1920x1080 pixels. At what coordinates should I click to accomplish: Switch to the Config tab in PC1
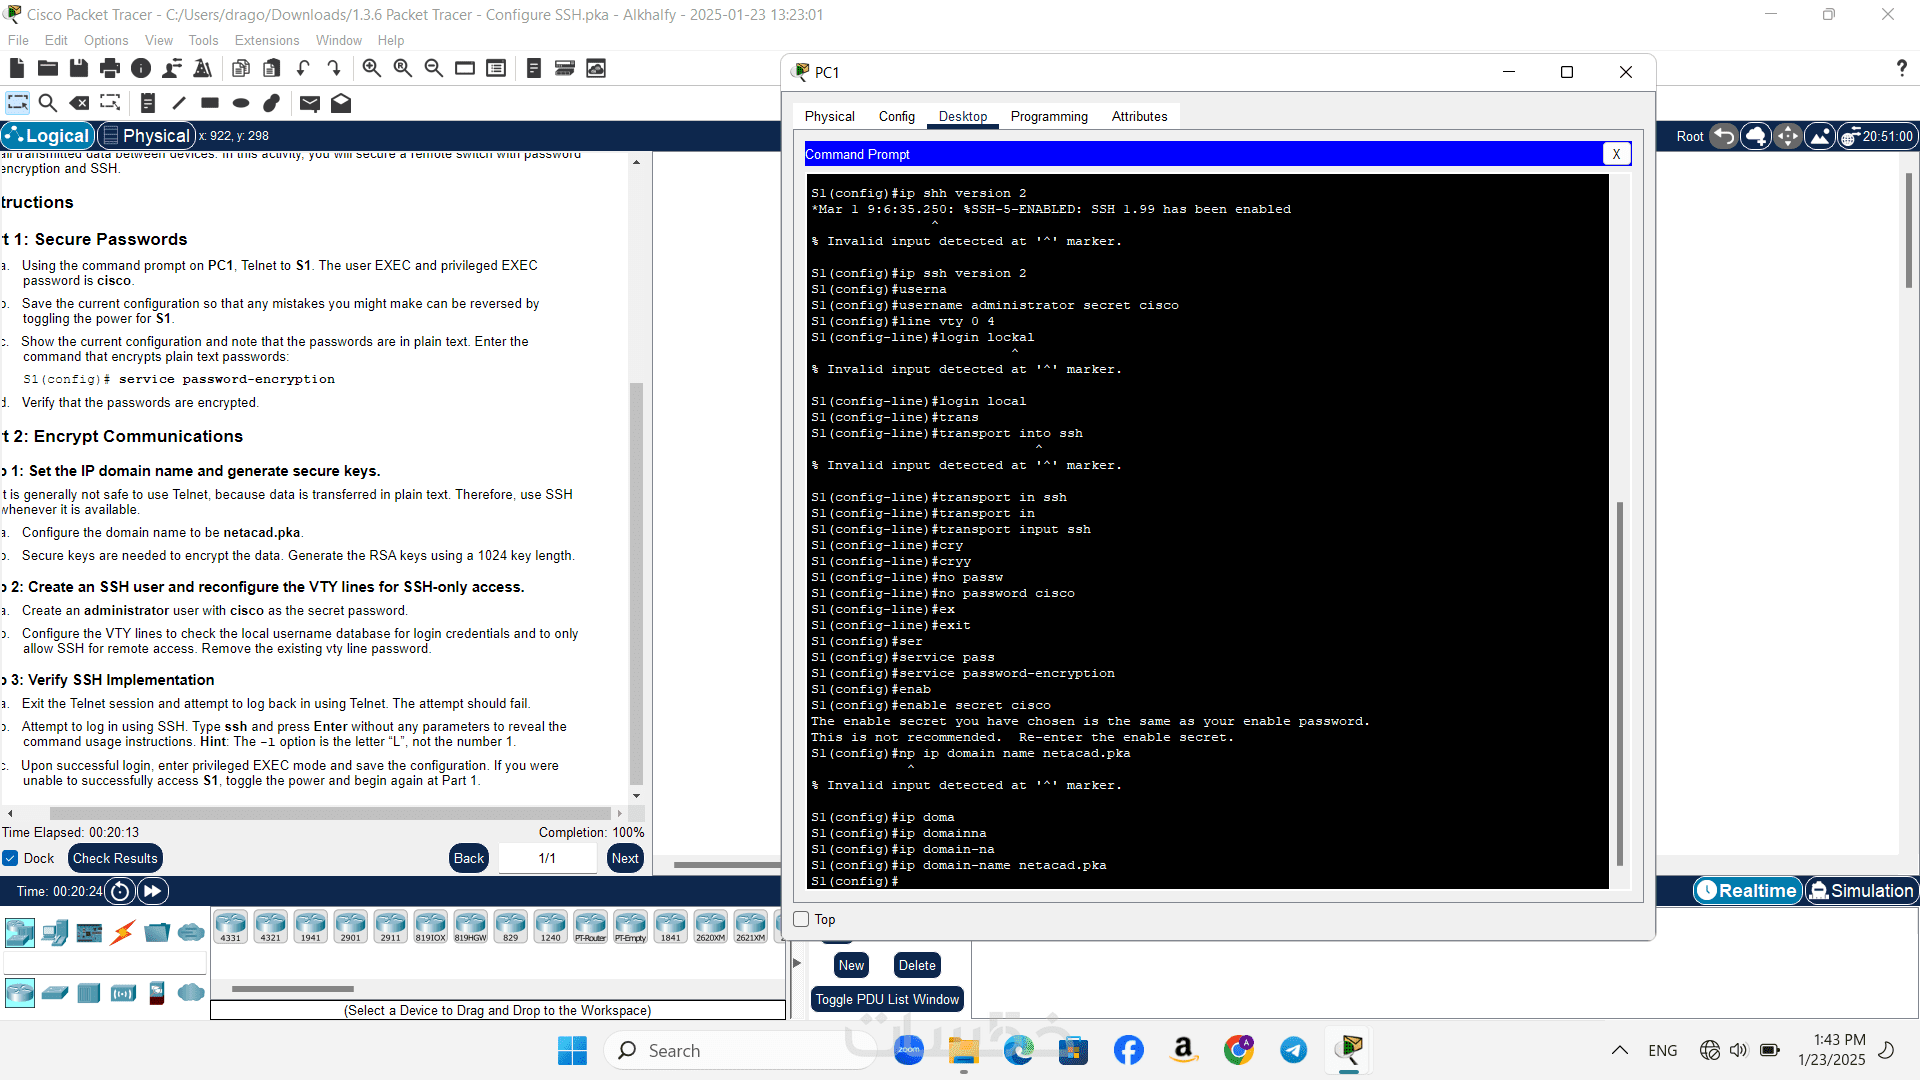click(896, 116)
